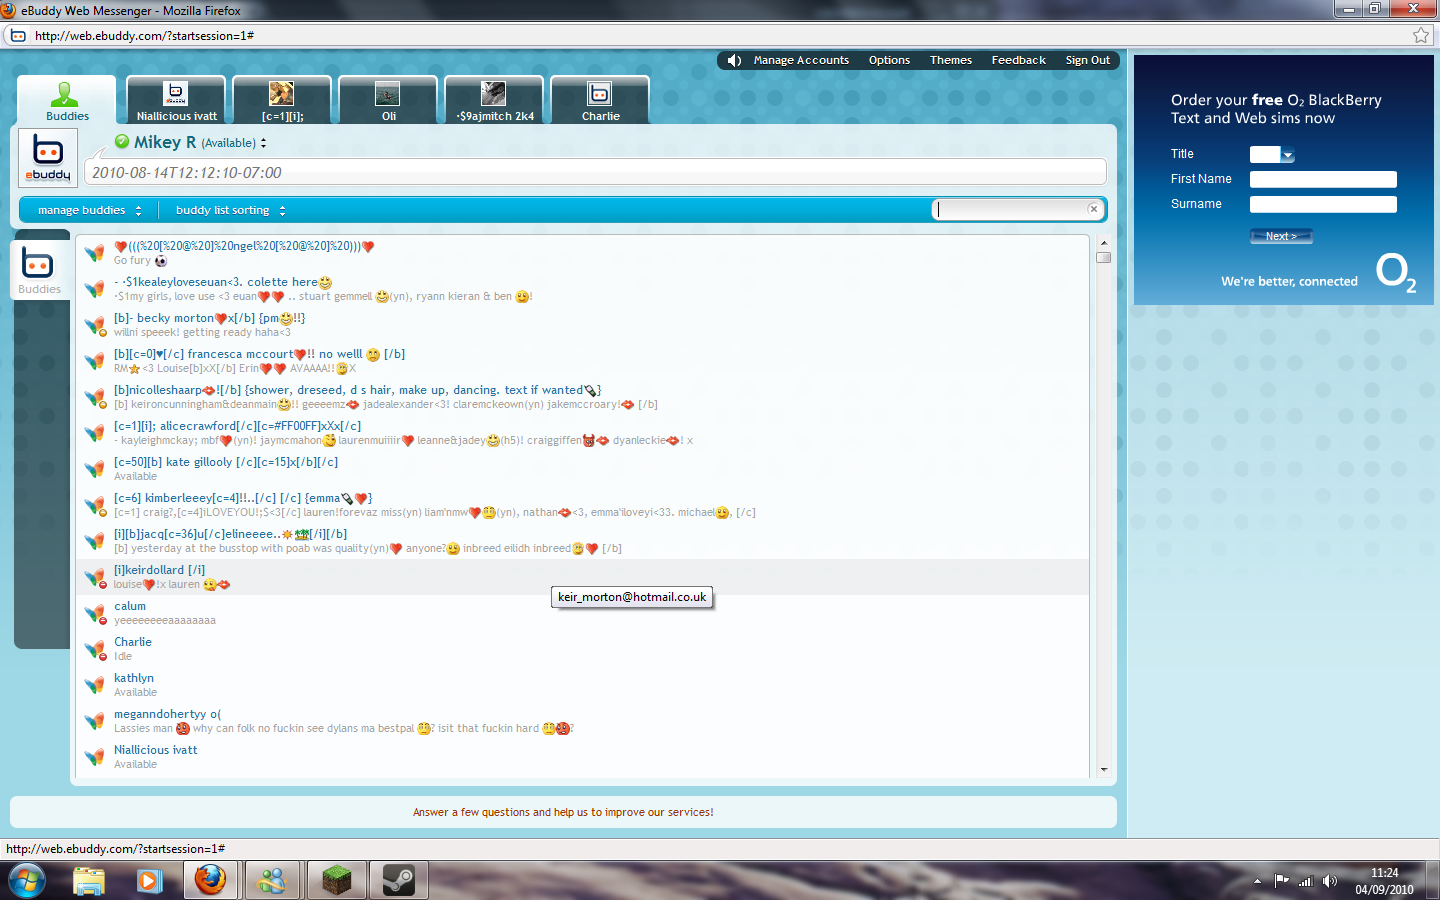Screen dimensions: 1440x900
Task: Click the MSN icon beside jacquelineeee
Action: point(95,541)
